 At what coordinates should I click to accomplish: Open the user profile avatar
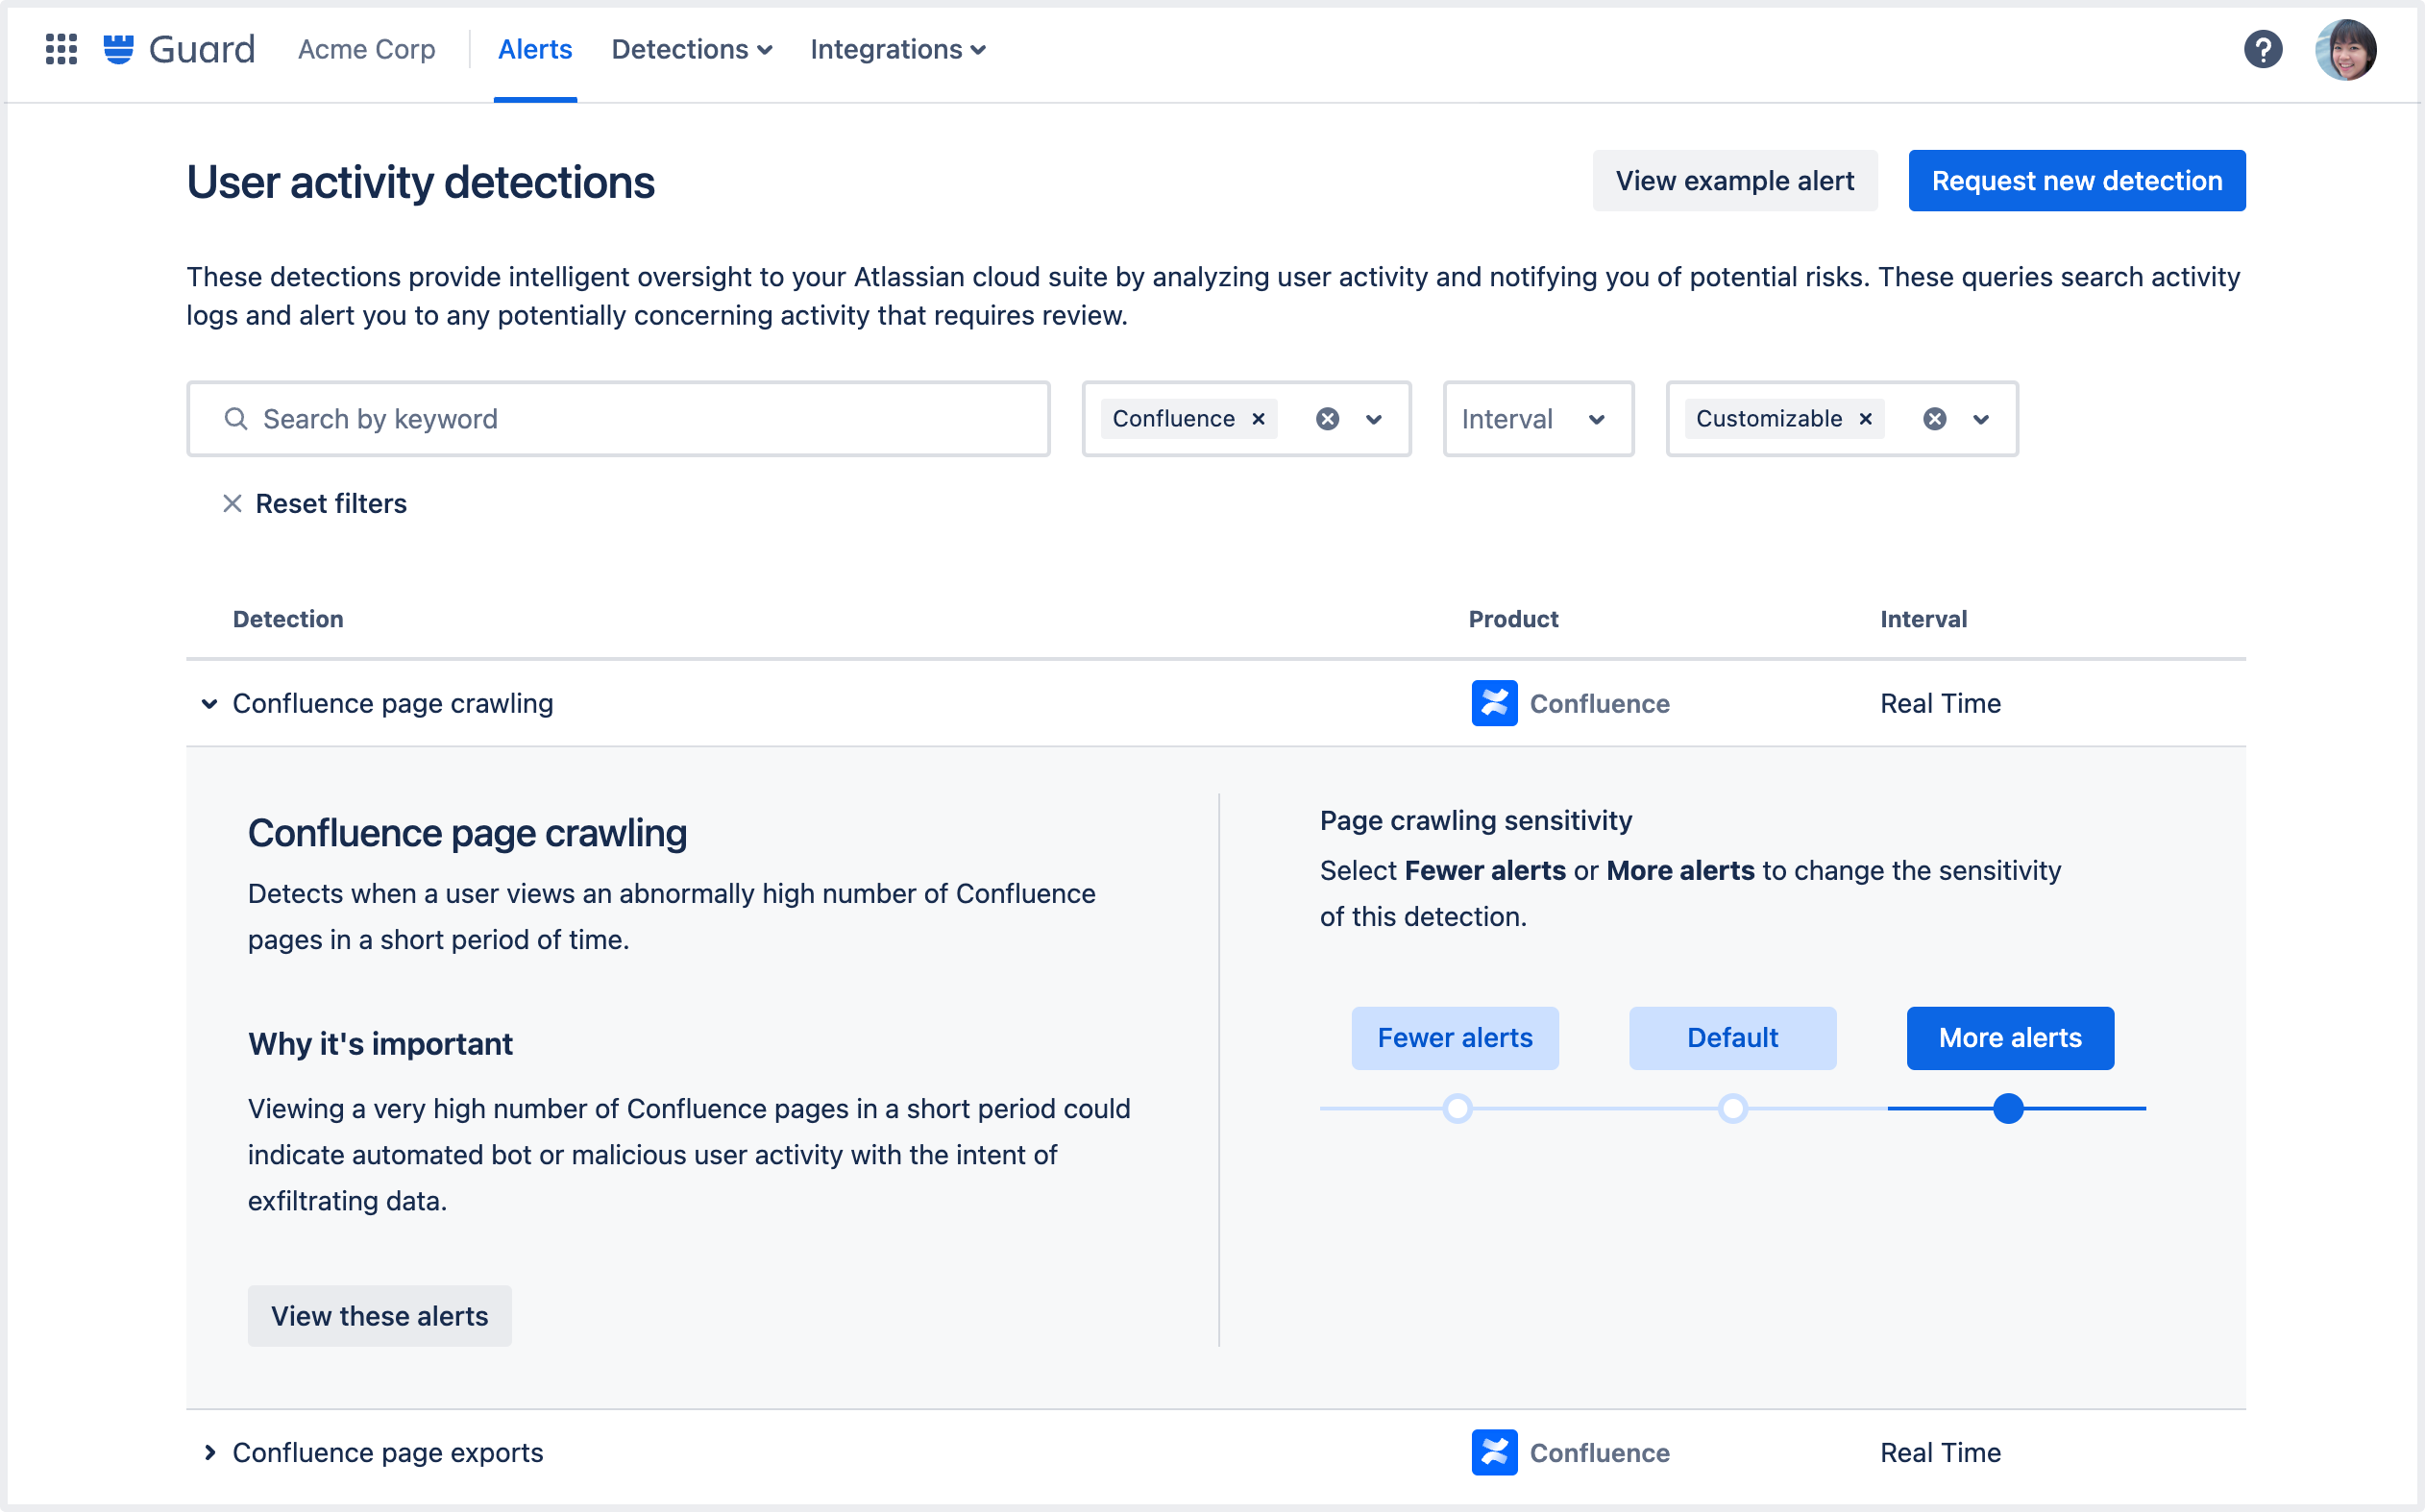(x=2346, y=49)
